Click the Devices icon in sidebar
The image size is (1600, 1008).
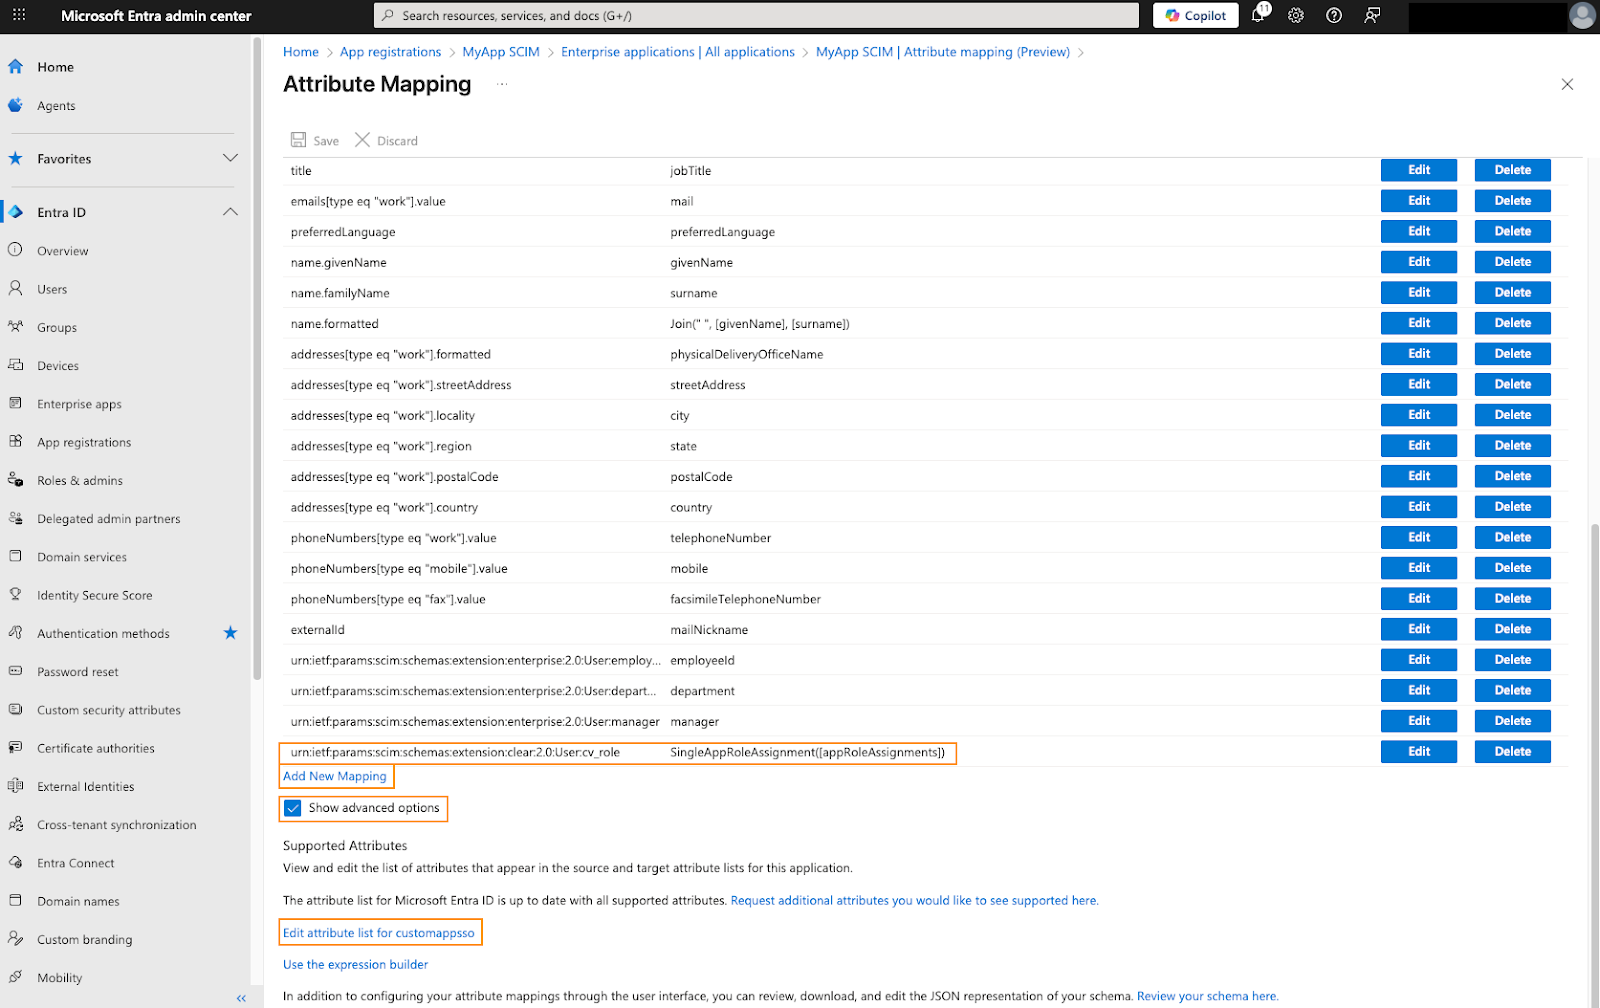tap(15, 365)
